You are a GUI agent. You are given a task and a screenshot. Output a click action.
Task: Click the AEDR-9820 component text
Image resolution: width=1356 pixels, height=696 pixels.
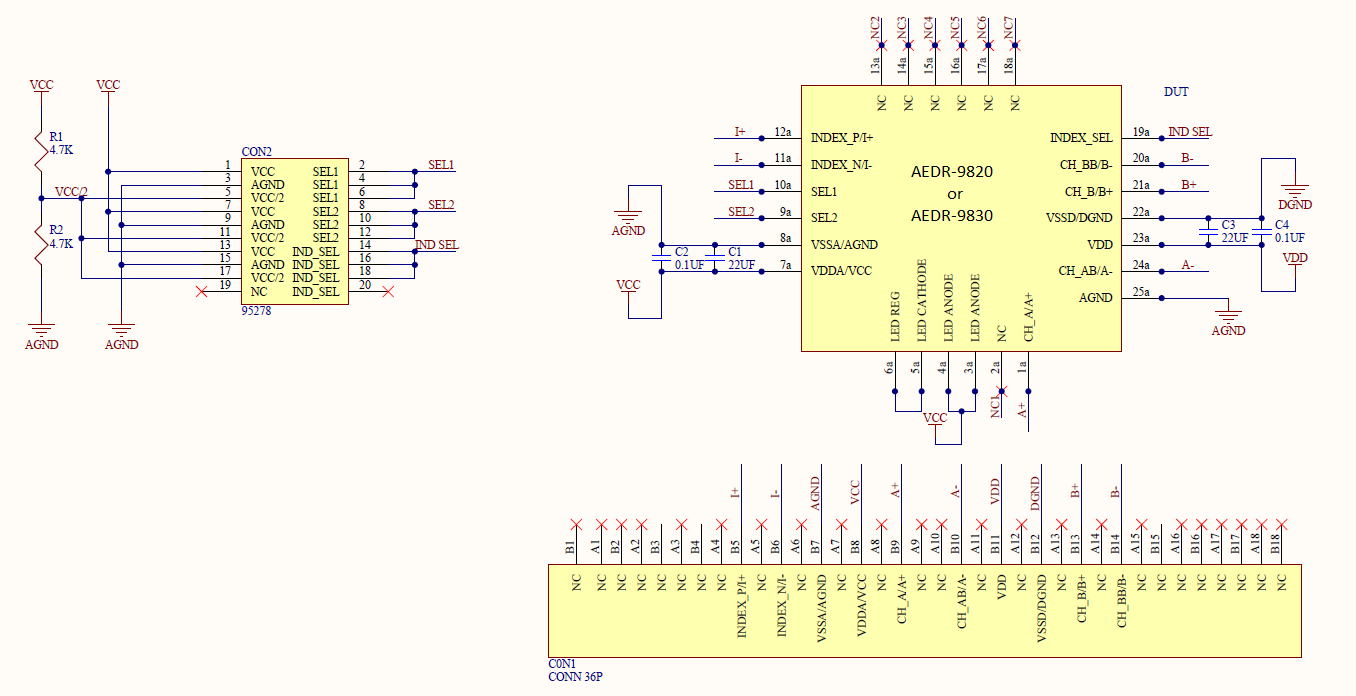[x=951, y=171]
